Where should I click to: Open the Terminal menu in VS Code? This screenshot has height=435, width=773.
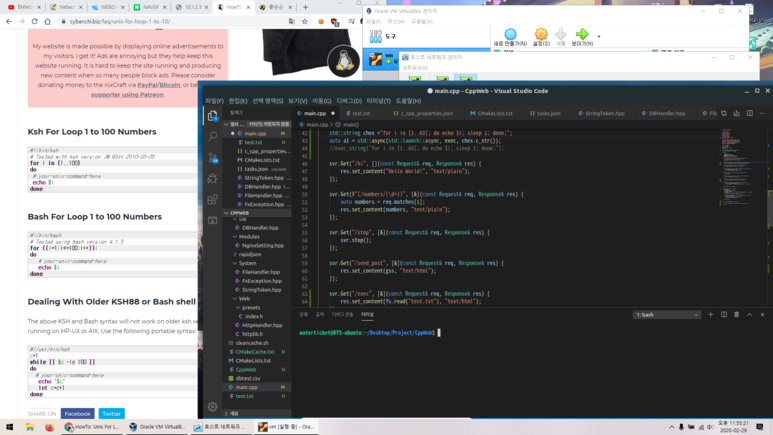tap(379, 101)
